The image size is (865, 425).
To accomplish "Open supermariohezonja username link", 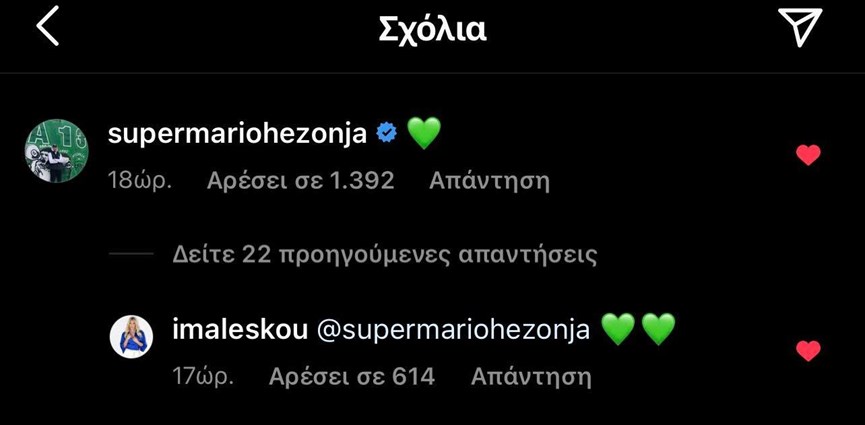I will (x=237, y=135).
